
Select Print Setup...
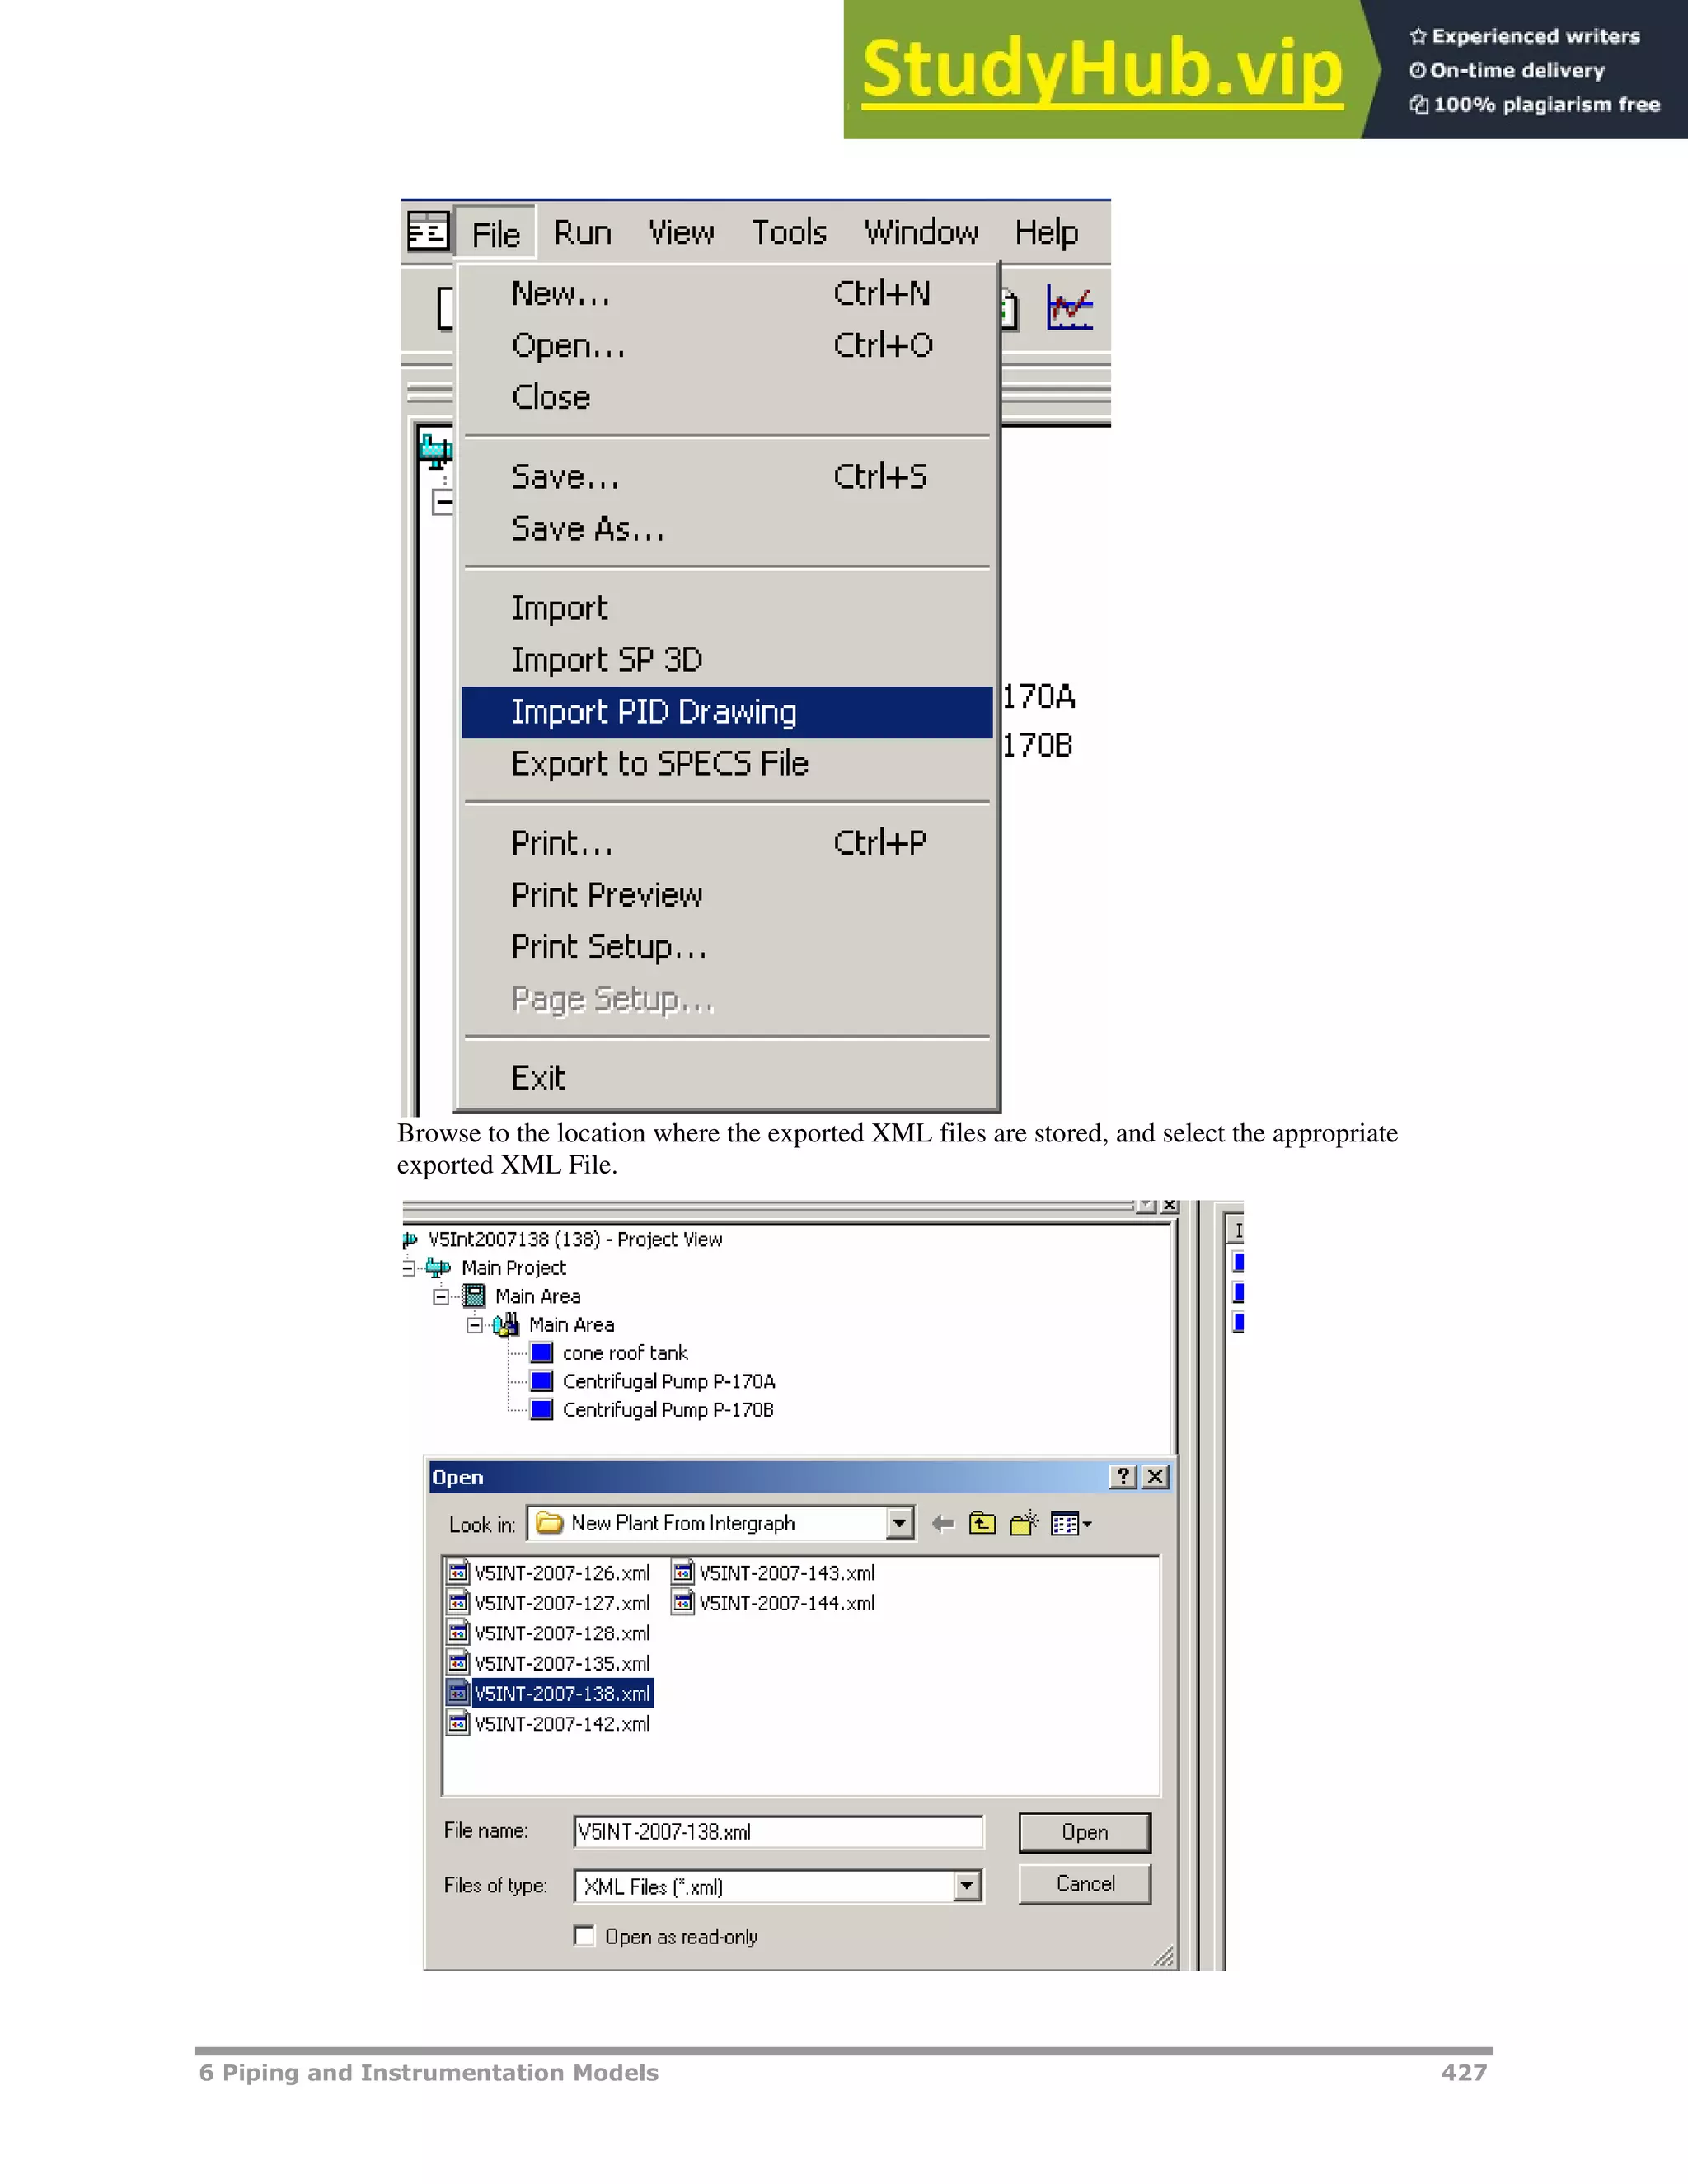point(727,947)
